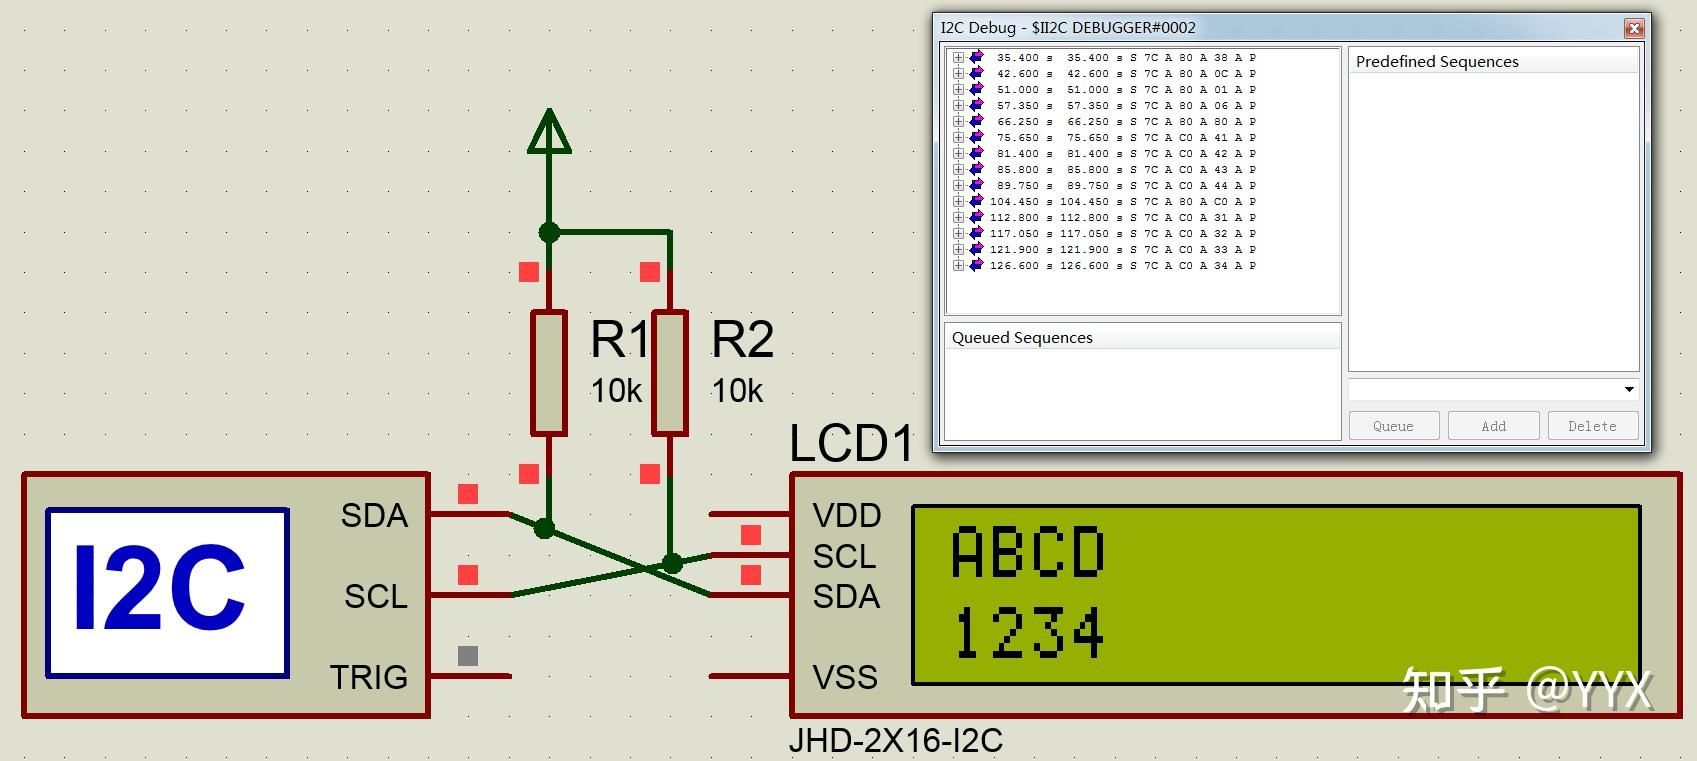Click the SDA pin label on LCD1
The image size is (1697, 761).
[x=846, y=597]
